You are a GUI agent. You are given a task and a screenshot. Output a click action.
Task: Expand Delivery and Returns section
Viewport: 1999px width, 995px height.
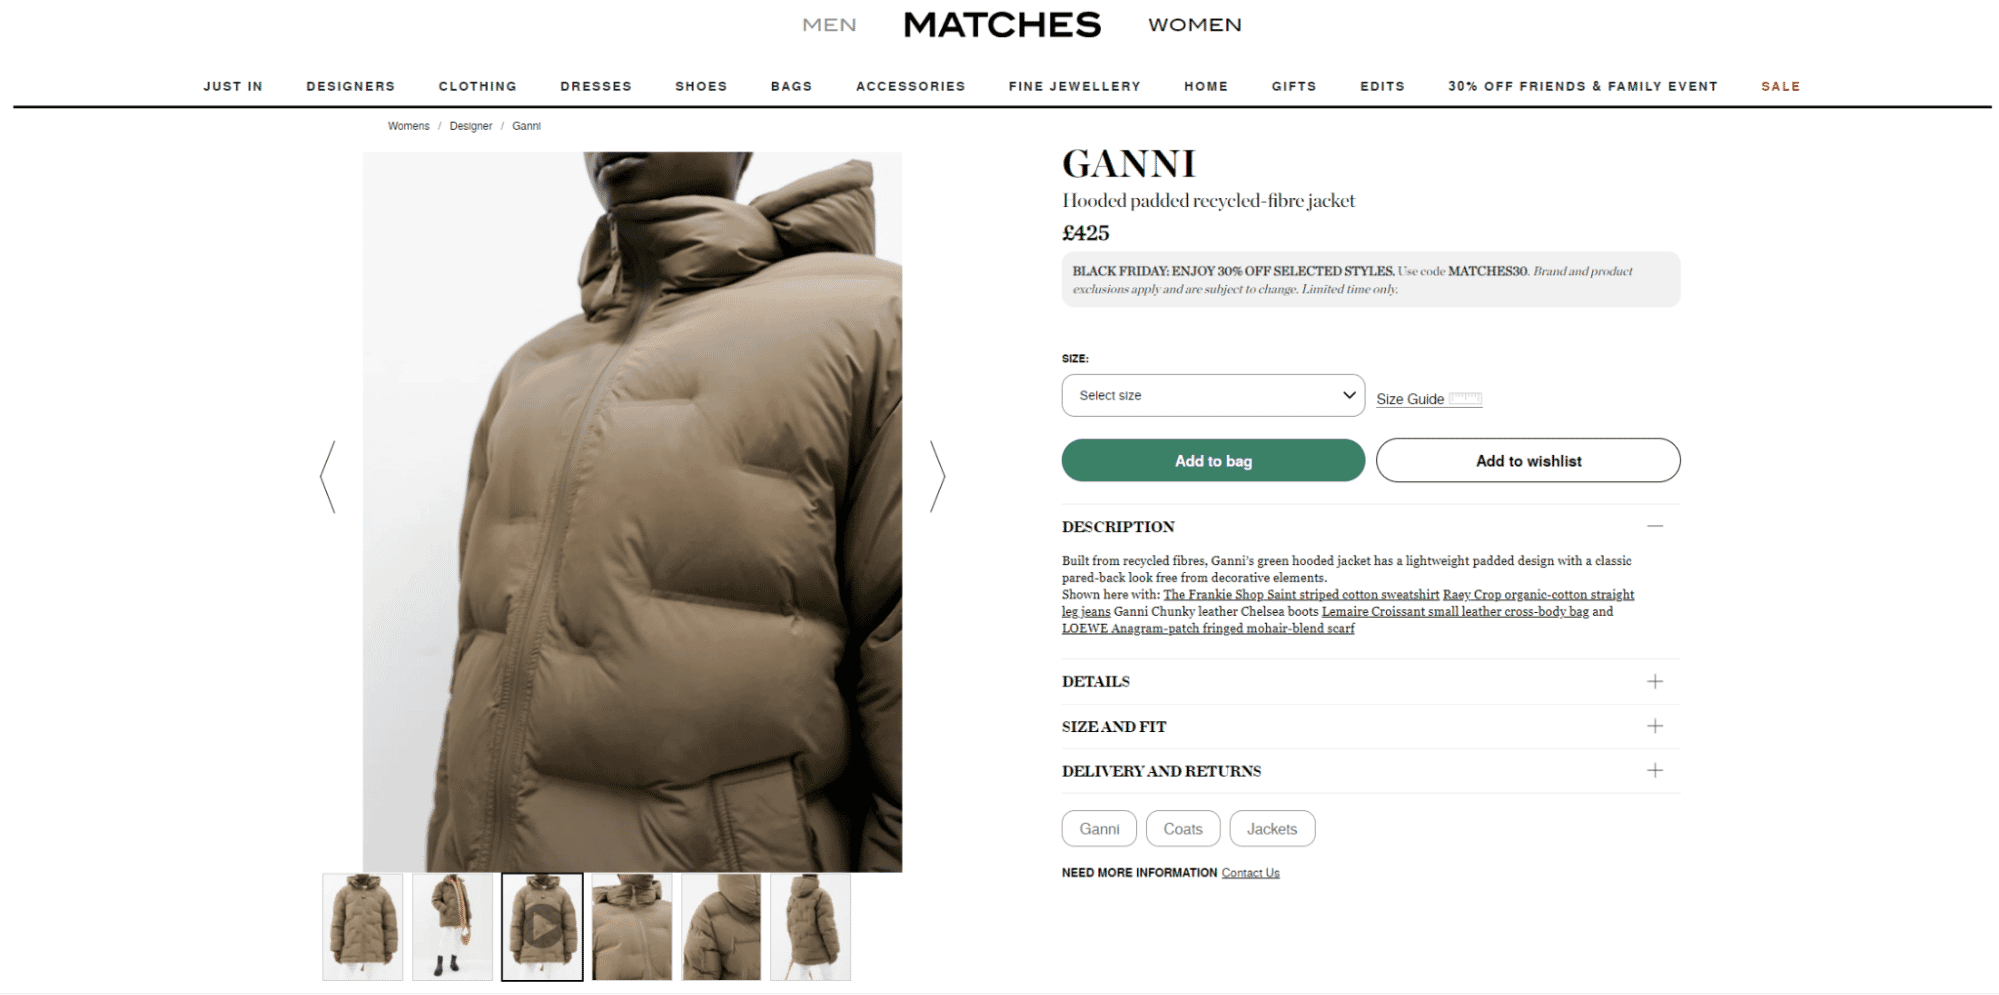[x=1370, y=771]
